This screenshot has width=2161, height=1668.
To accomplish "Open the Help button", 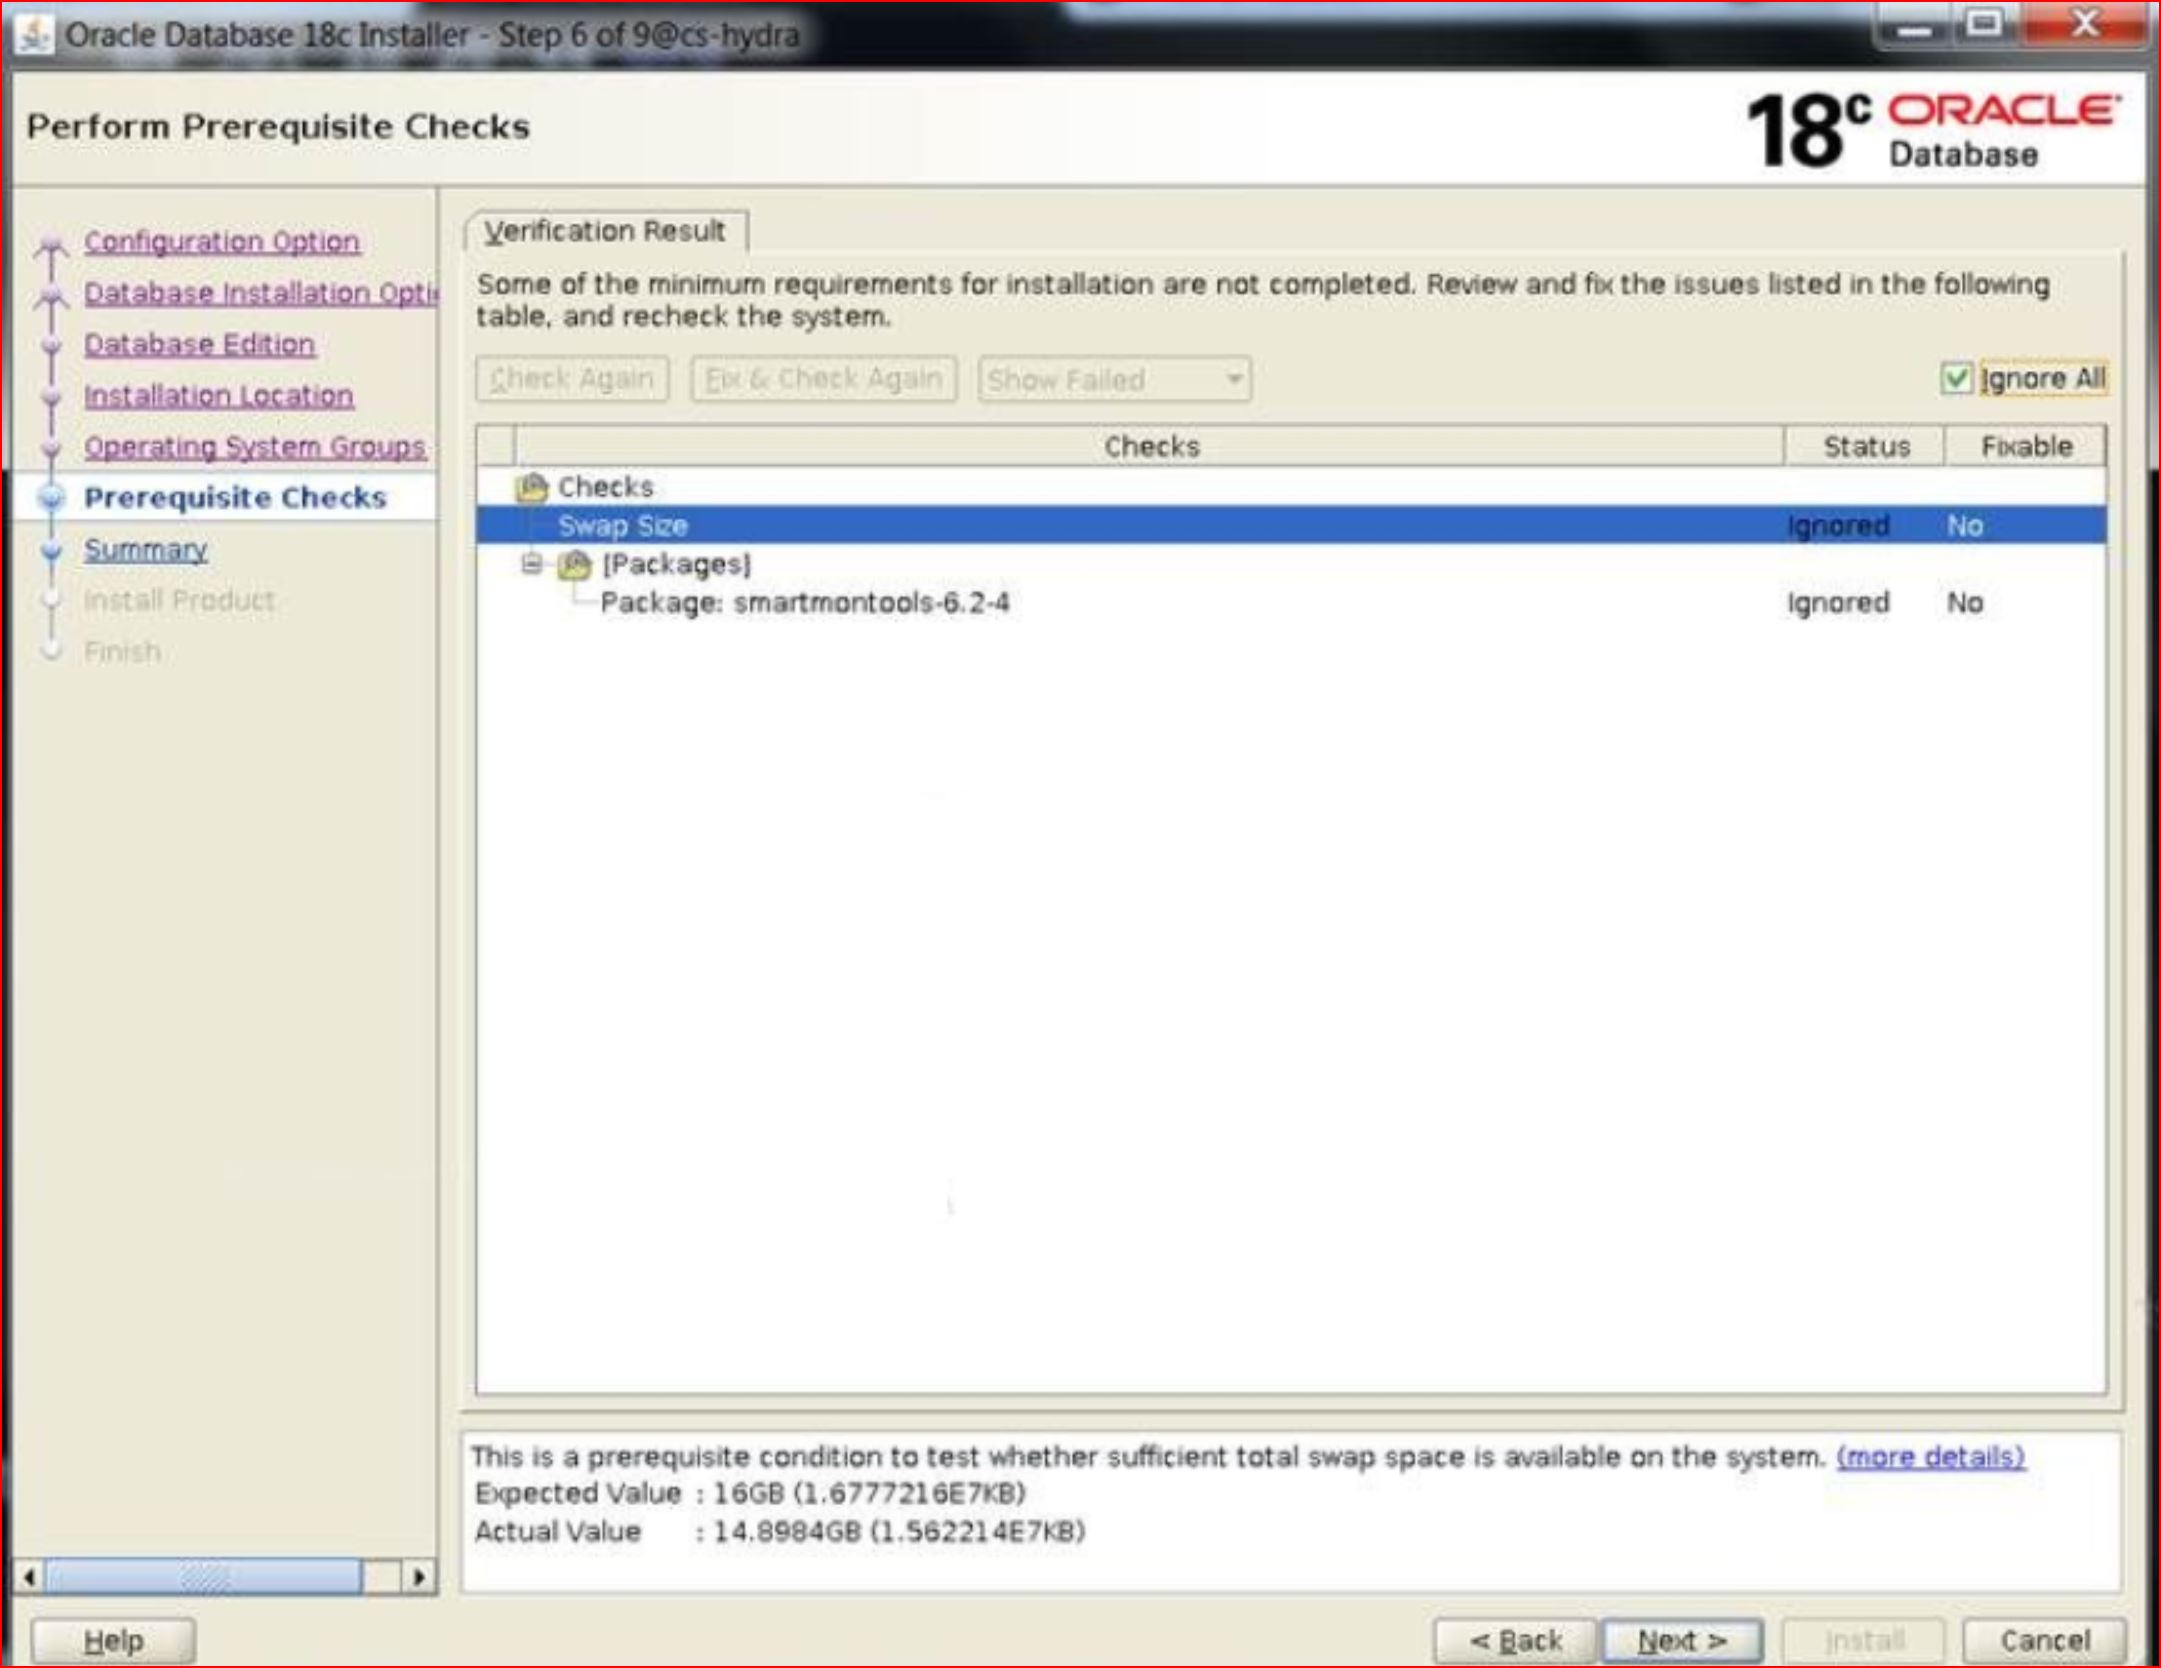I will click(x=113, y=1640).
